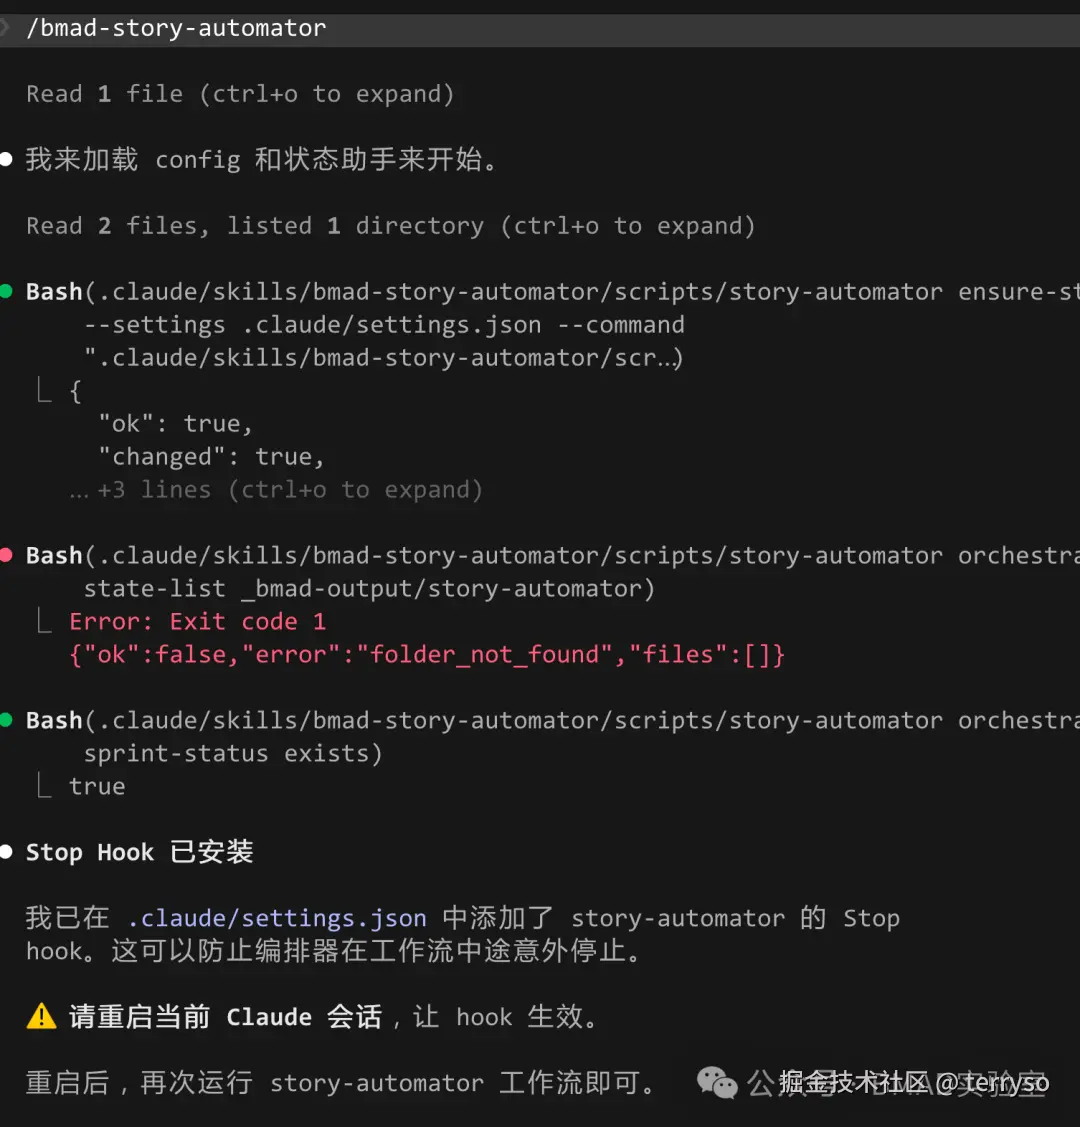The image size is (1080, 1127).
Task: Click the /bmad-story-automator command prompt line
Action: coord(539,29)
